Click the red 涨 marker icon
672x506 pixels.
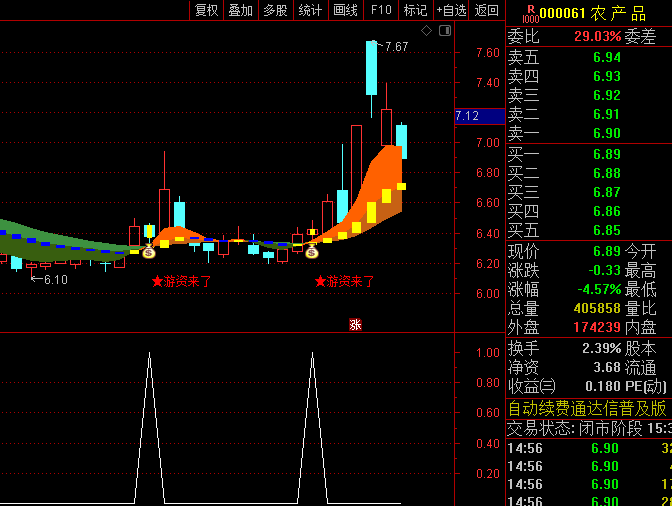point(355,324)
